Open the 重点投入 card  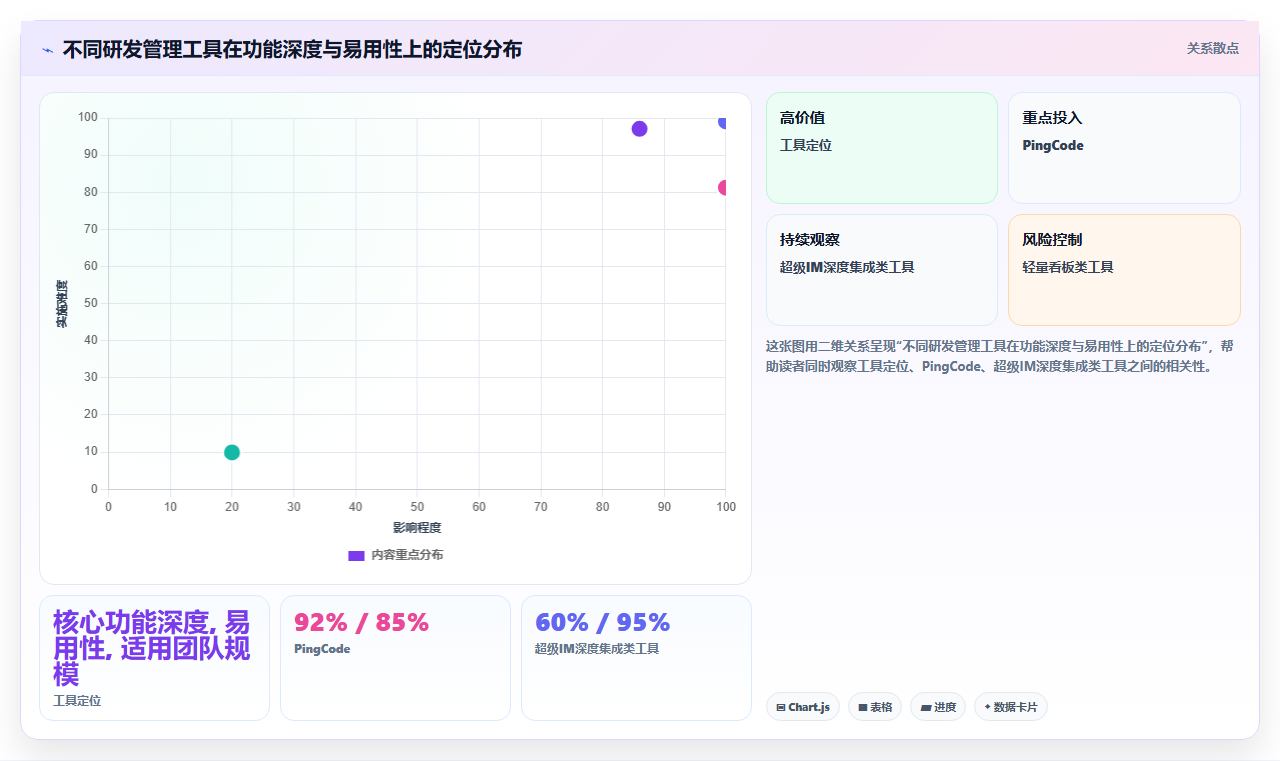(x=1124, y=148)
